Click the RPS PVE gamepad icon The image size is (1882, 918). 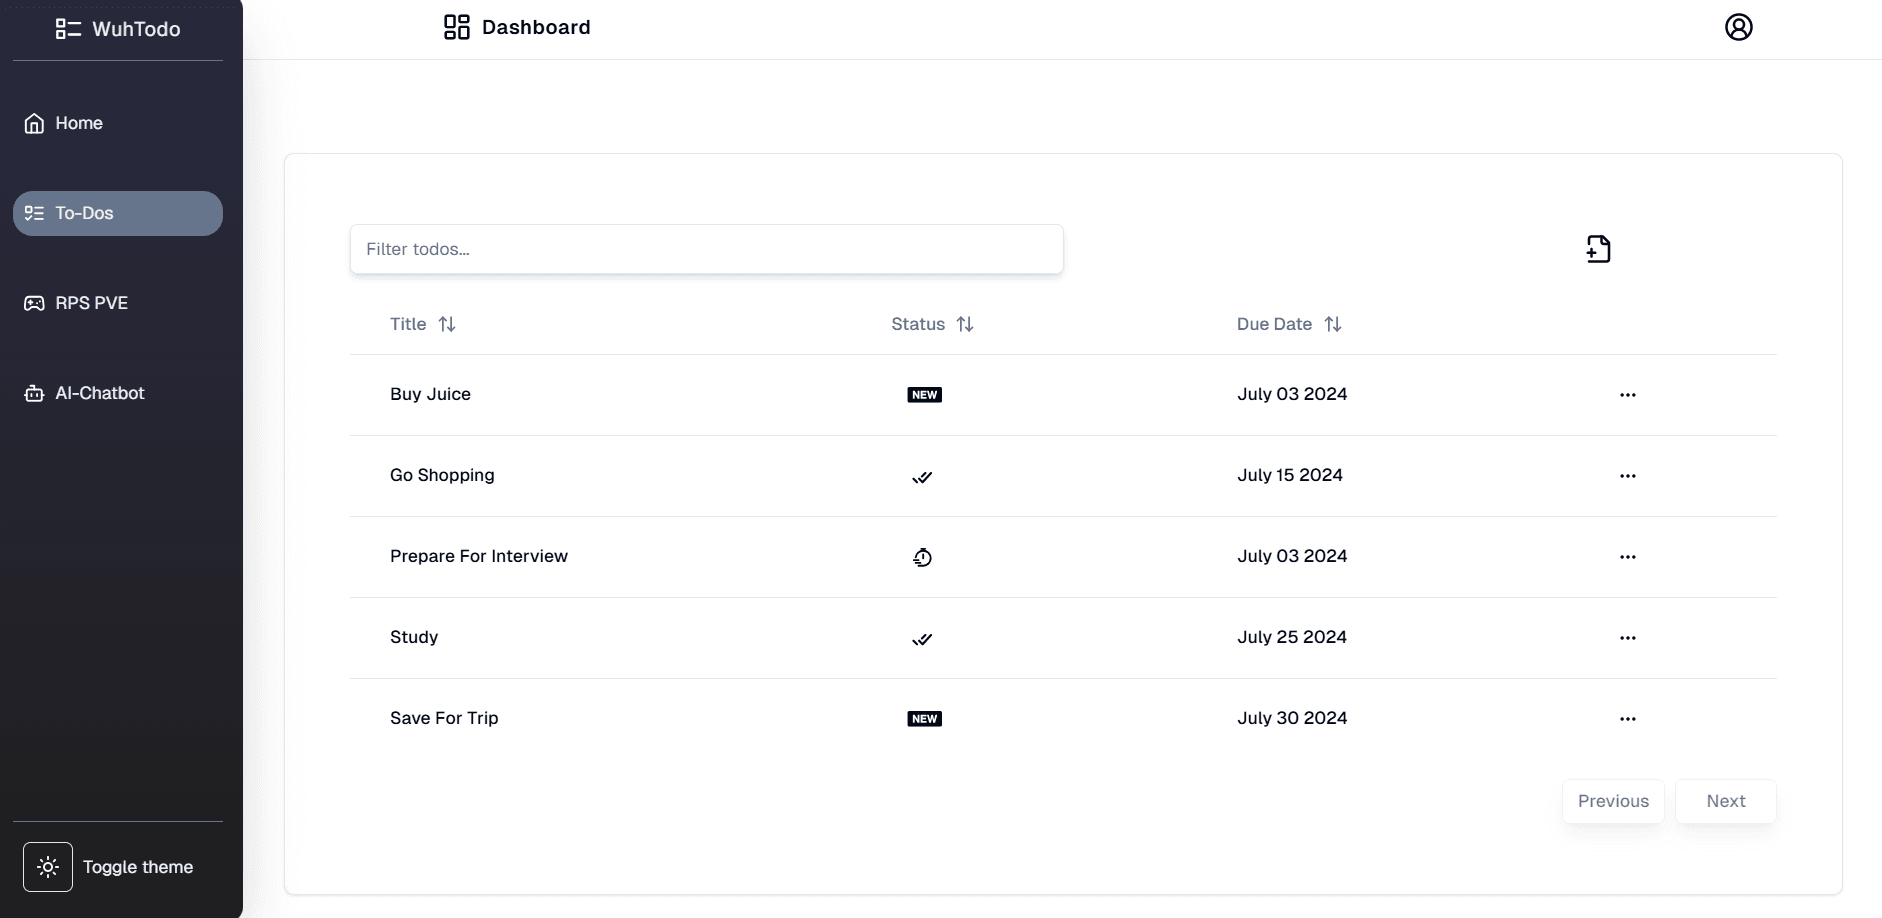click(x=34, y=302)
